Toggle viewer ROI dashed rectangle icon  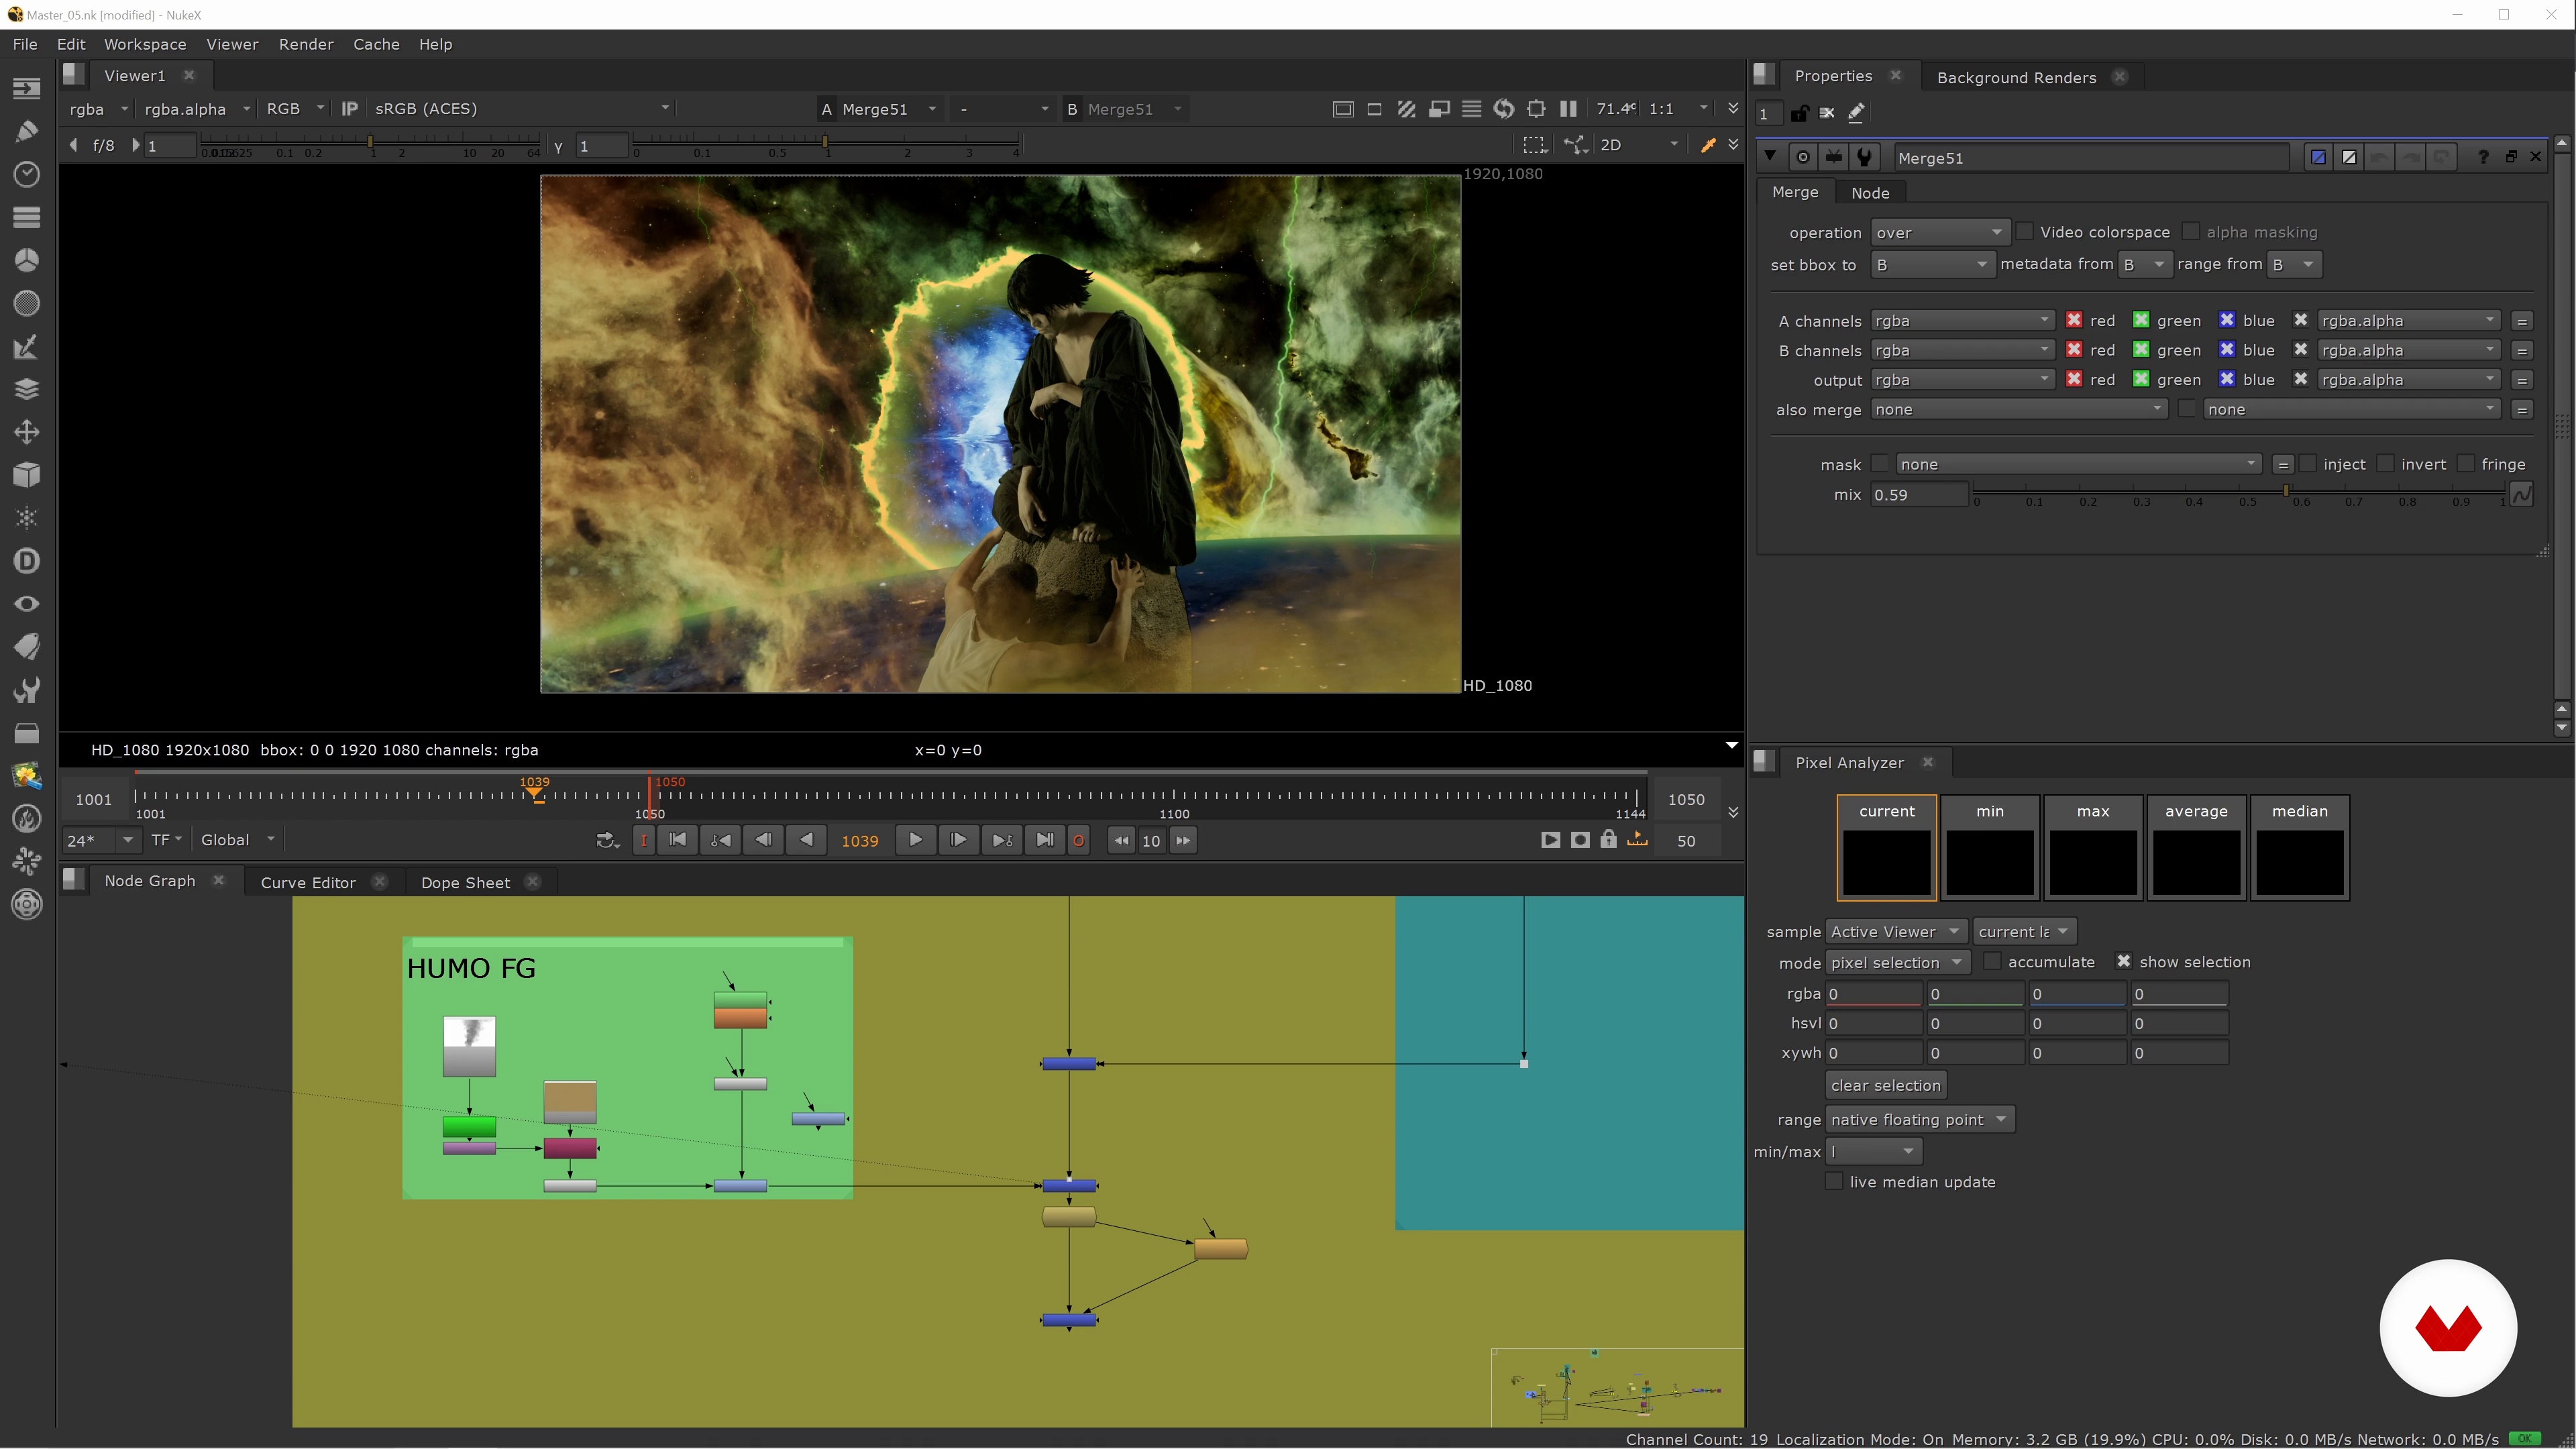[1534, 145]
